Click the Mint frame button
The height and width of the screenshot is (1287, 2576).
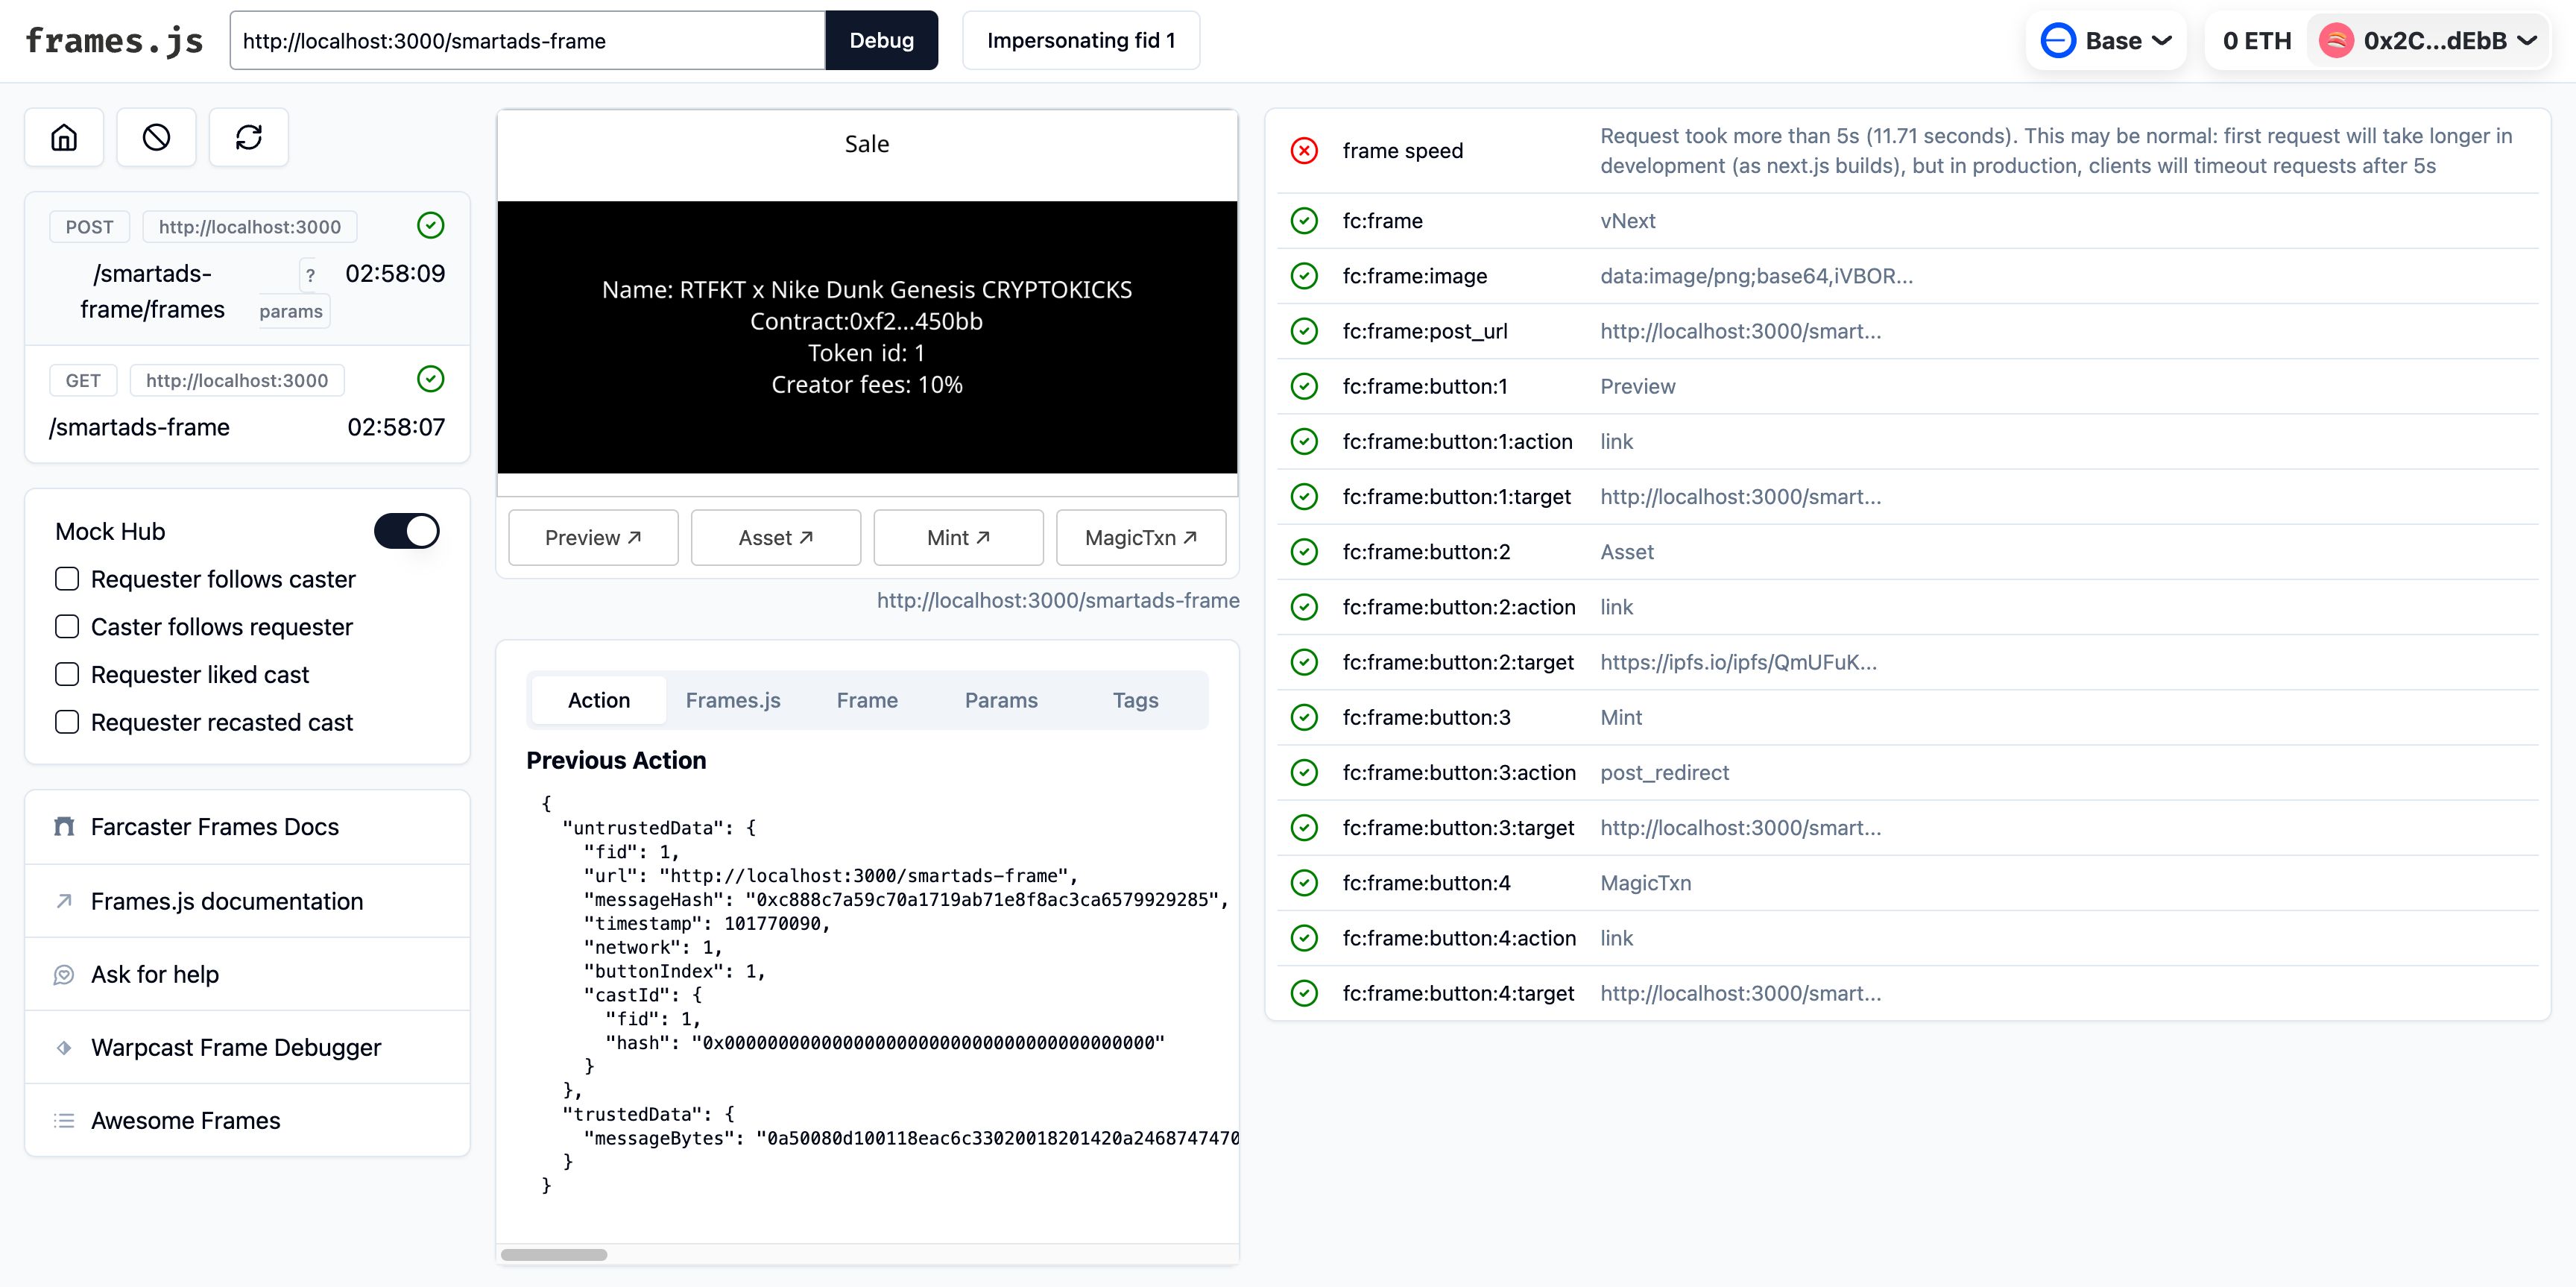(958, 538)
